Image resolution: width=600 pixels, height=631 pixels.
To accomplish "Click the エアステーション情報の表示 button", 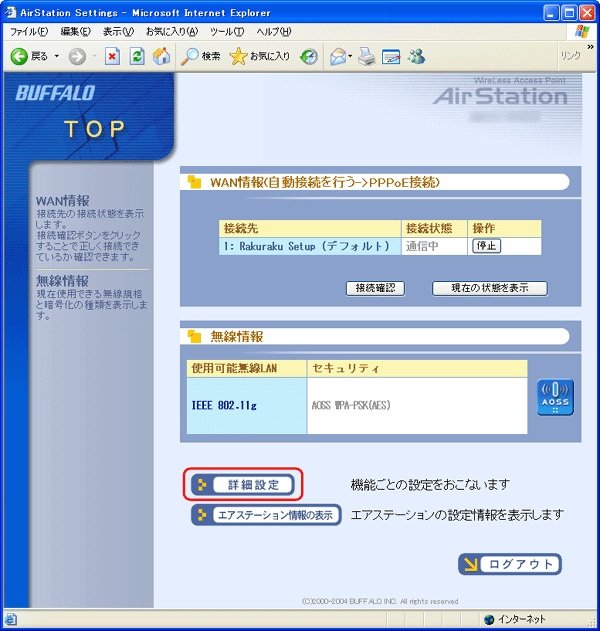I will coord(266,515).
